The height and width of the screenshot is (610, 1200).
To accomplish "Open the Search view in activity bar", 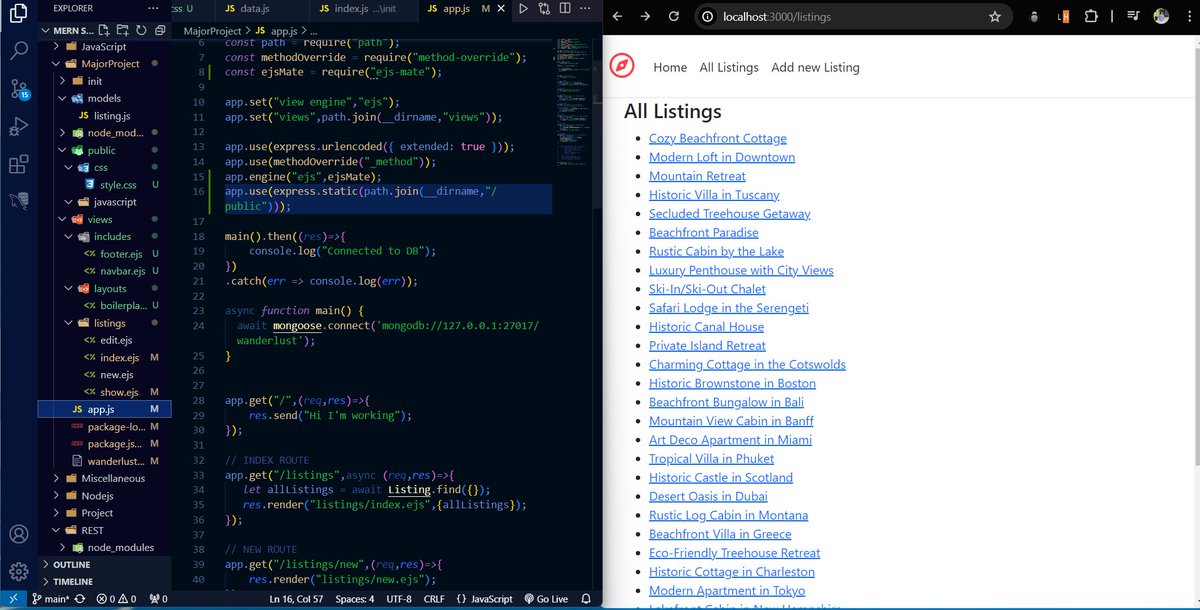I will [x=18, y=50].
